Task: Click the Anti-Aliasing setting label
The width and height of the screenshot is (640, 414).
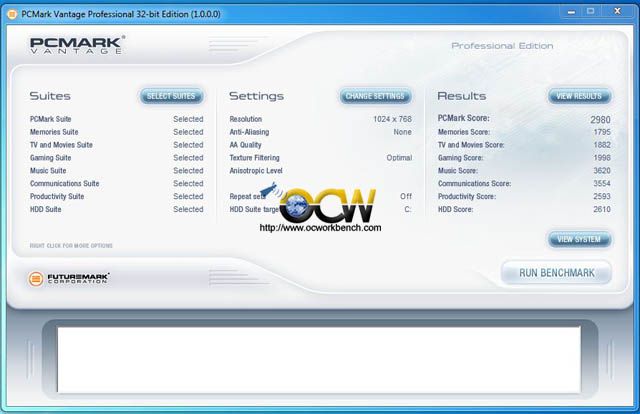Action: coord(249,132)
